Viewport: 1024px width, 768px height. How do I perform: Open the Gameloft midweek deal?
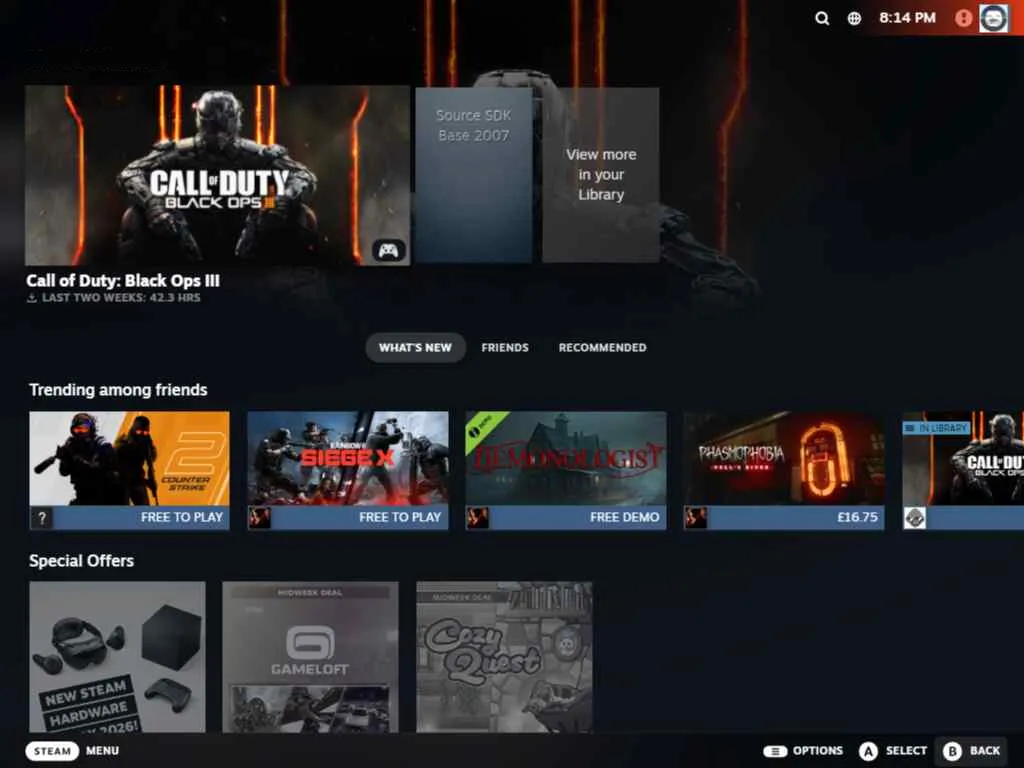[310, 657]
